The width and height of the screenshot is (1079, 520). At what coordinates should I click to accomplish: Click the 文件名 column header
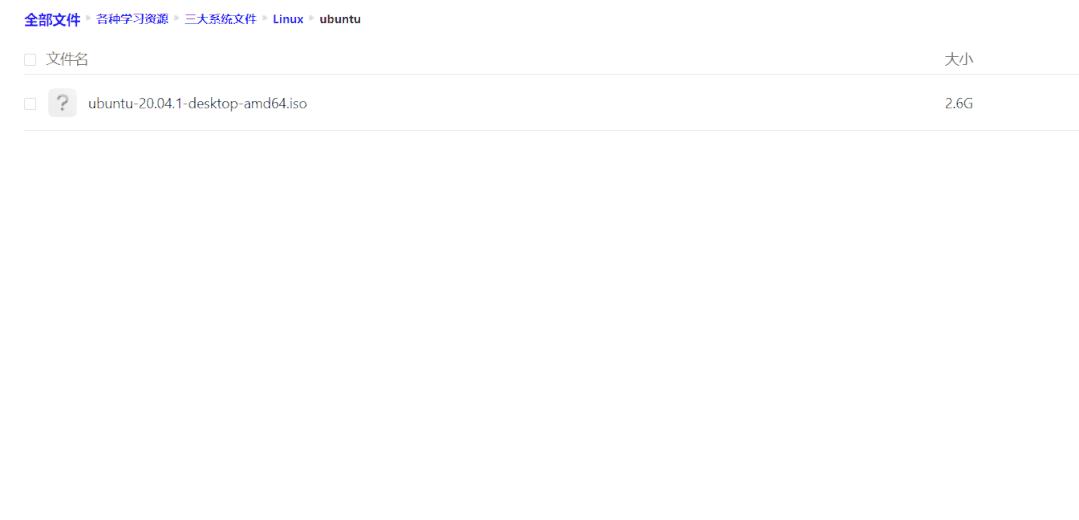67,60
